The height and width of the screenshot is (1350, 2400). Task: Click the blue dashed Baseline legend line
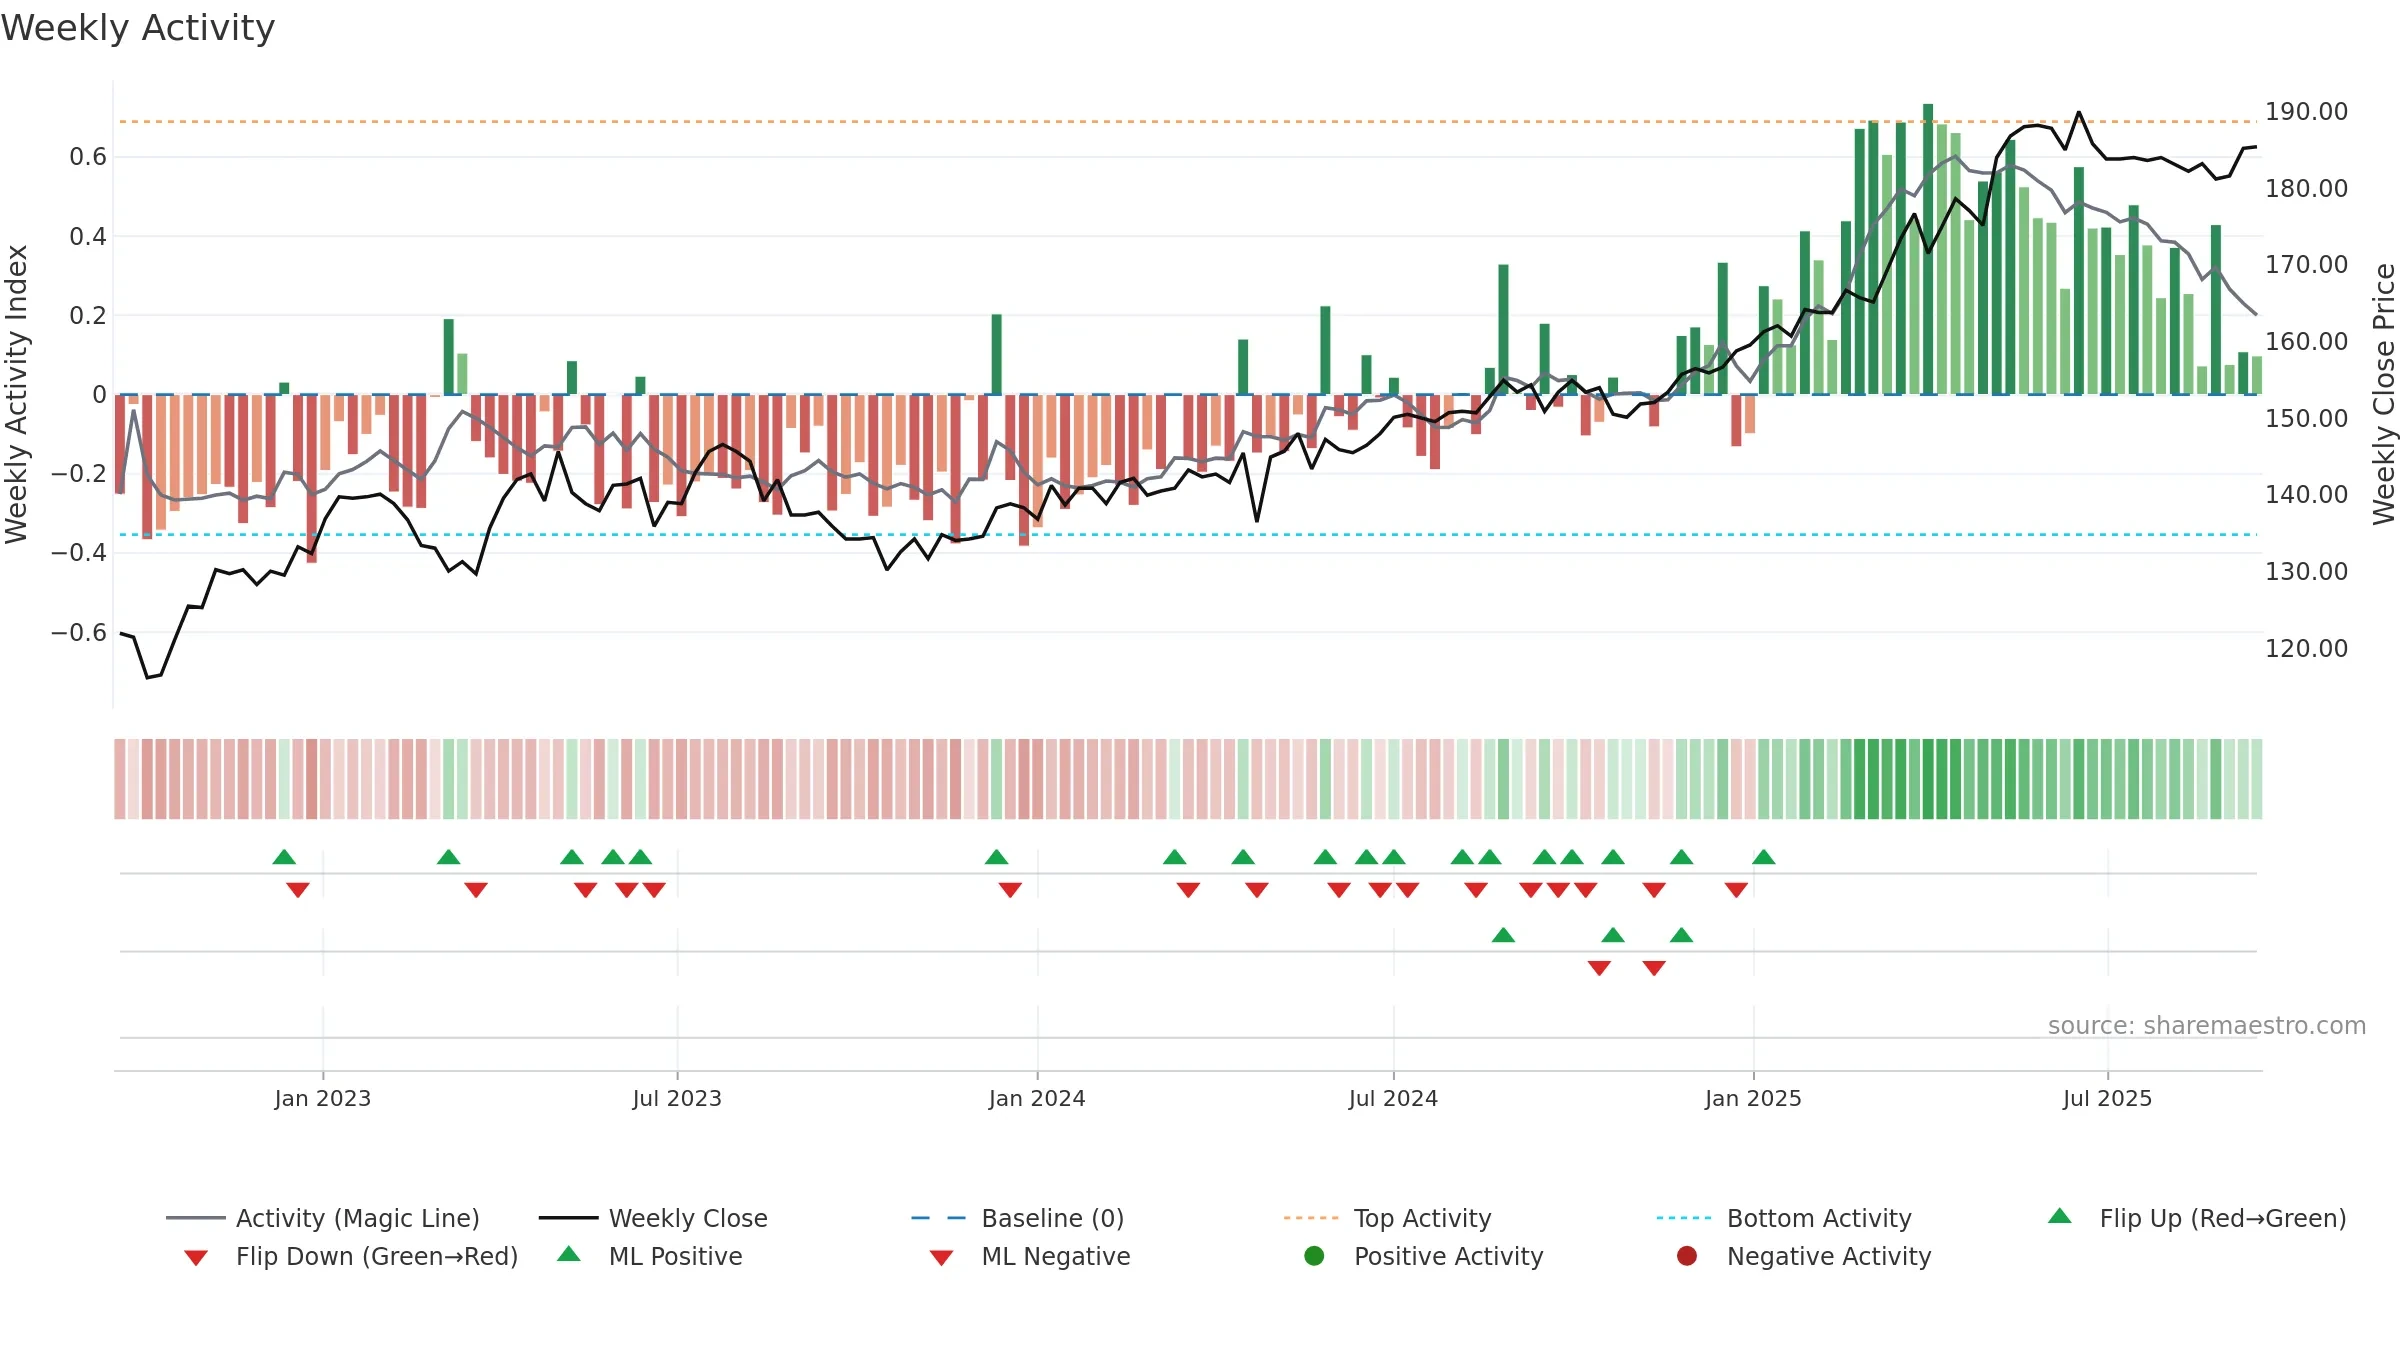point(938,1218)
